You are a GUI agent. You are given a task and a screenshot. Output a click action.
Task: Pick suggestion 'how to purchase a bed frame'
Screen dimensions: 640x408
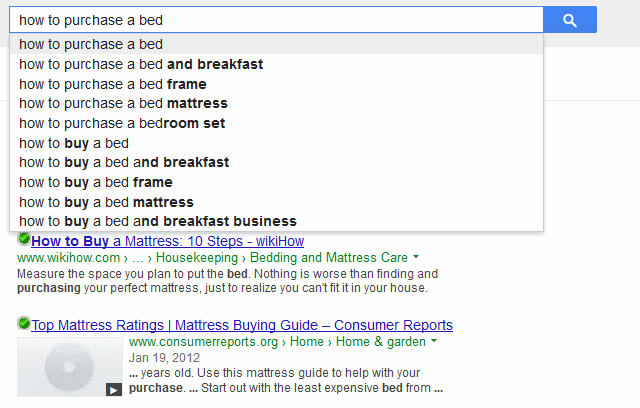[x=276, y=84]
